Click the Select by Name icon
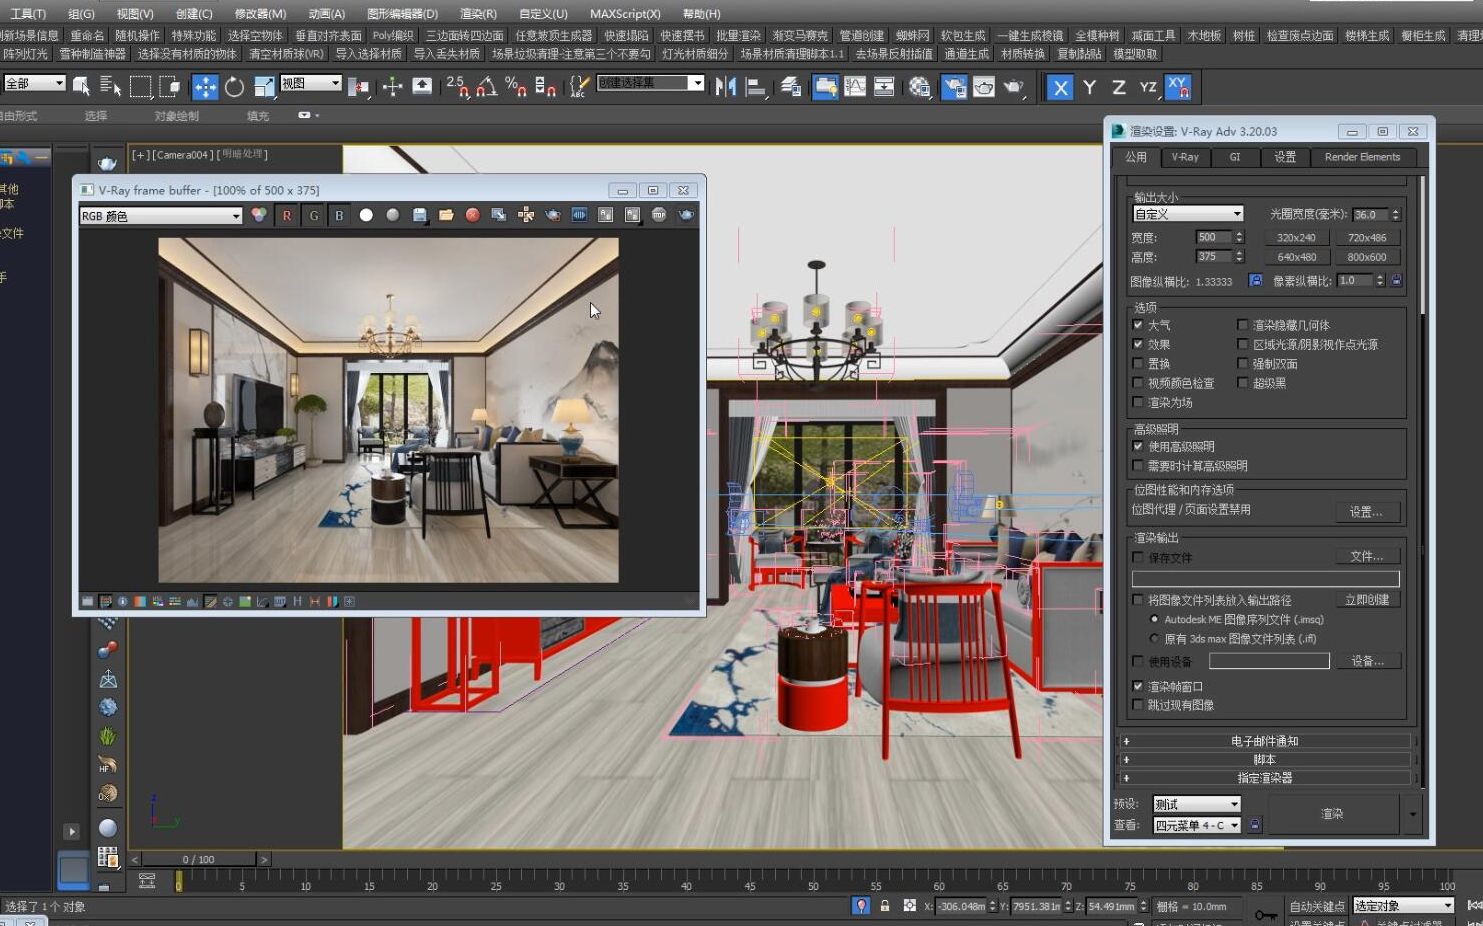 pos(110,87)
